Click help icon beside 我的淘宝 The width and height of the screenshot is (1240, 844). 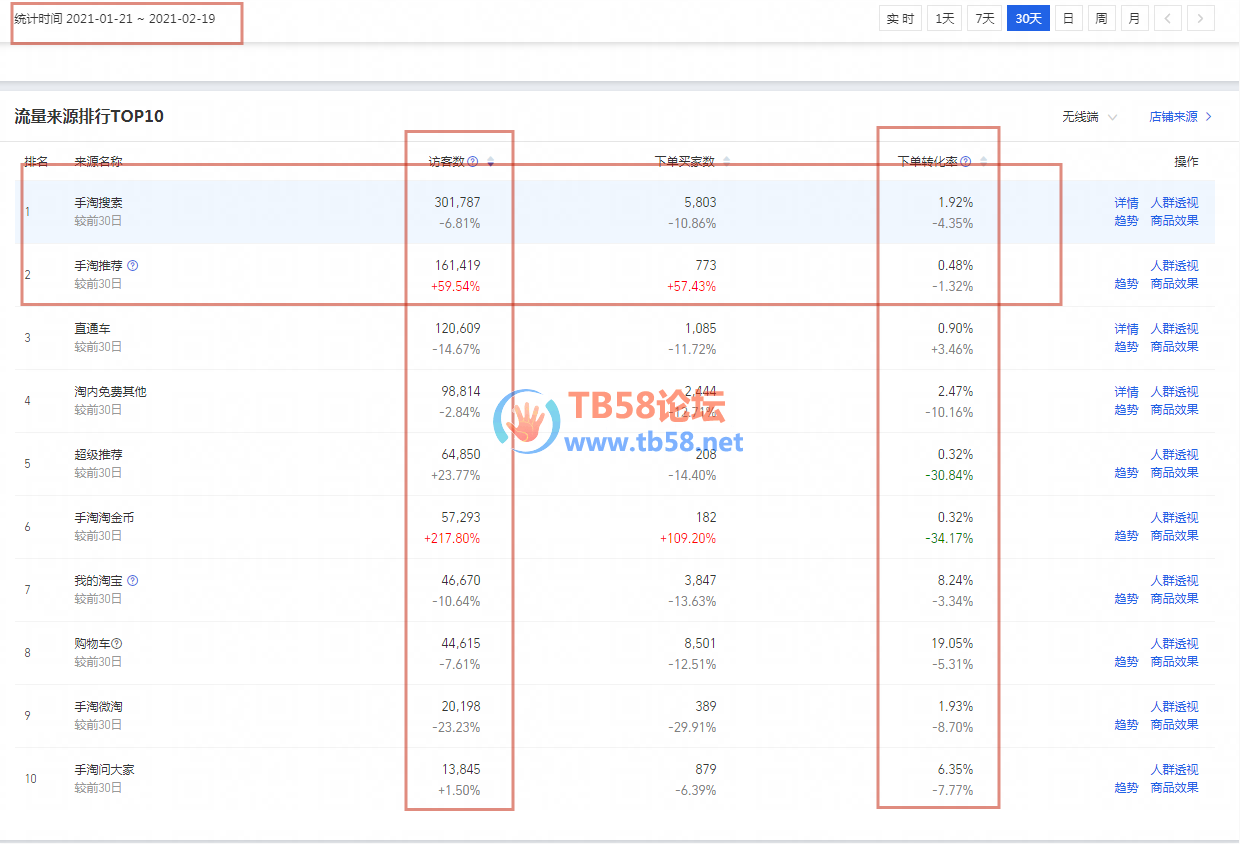pos(133,581)
